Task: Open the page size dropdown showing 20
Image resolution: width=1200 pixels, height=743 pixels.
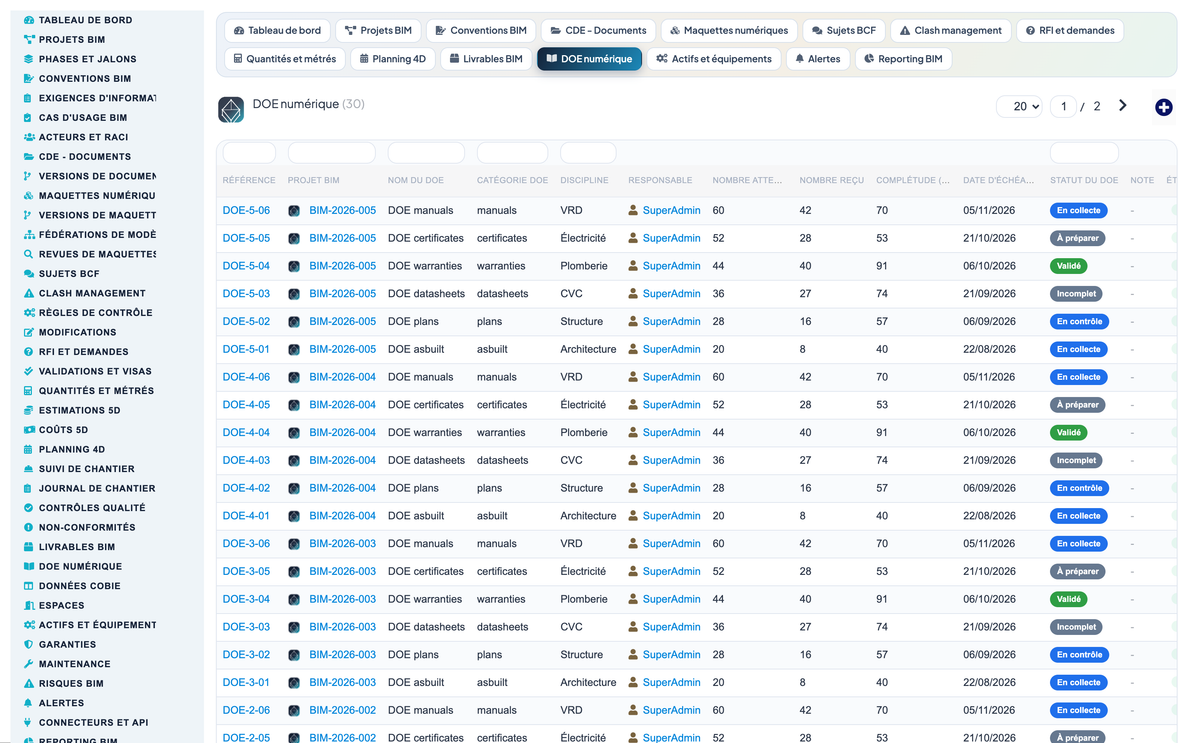Action: coord(1019,106)
